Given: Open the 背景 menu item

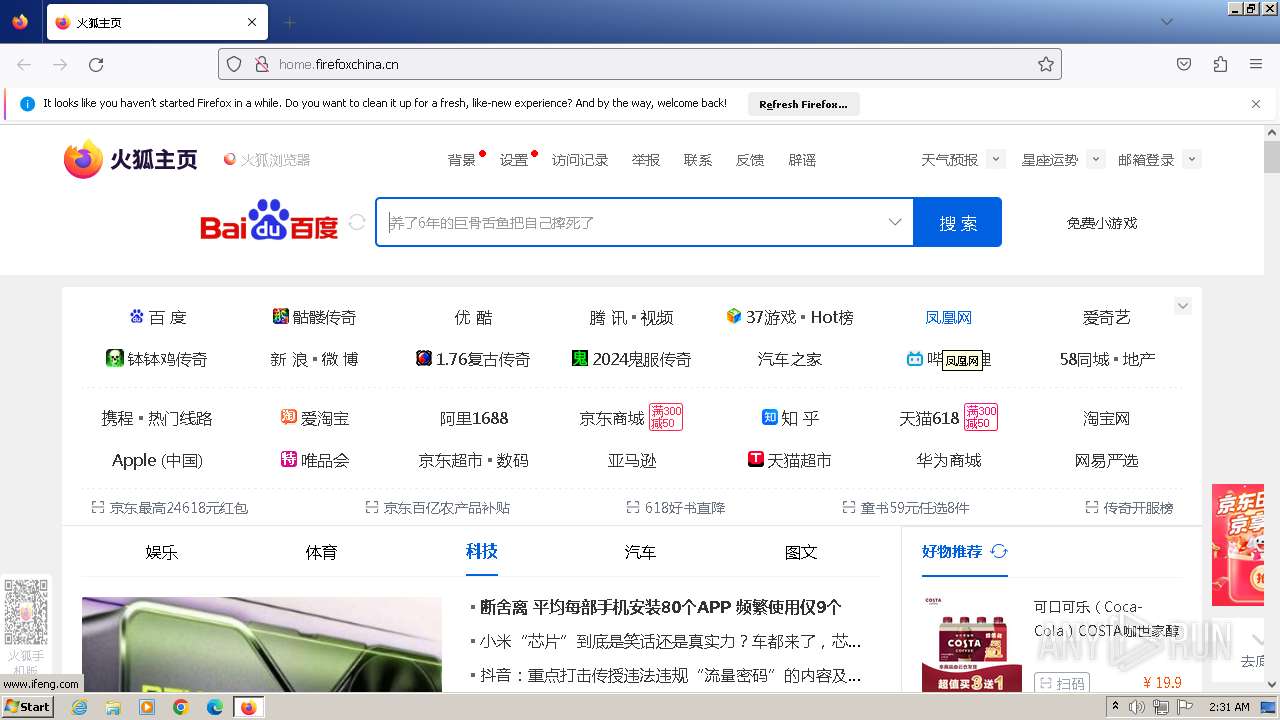Looking at the screenshot, I should 462,160.
